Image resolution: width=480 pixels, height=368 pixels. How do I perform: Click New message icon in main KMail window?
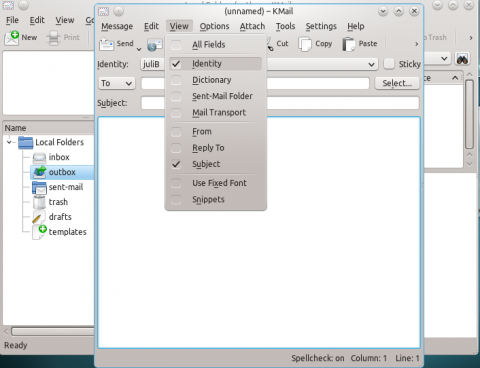point(12,38)
